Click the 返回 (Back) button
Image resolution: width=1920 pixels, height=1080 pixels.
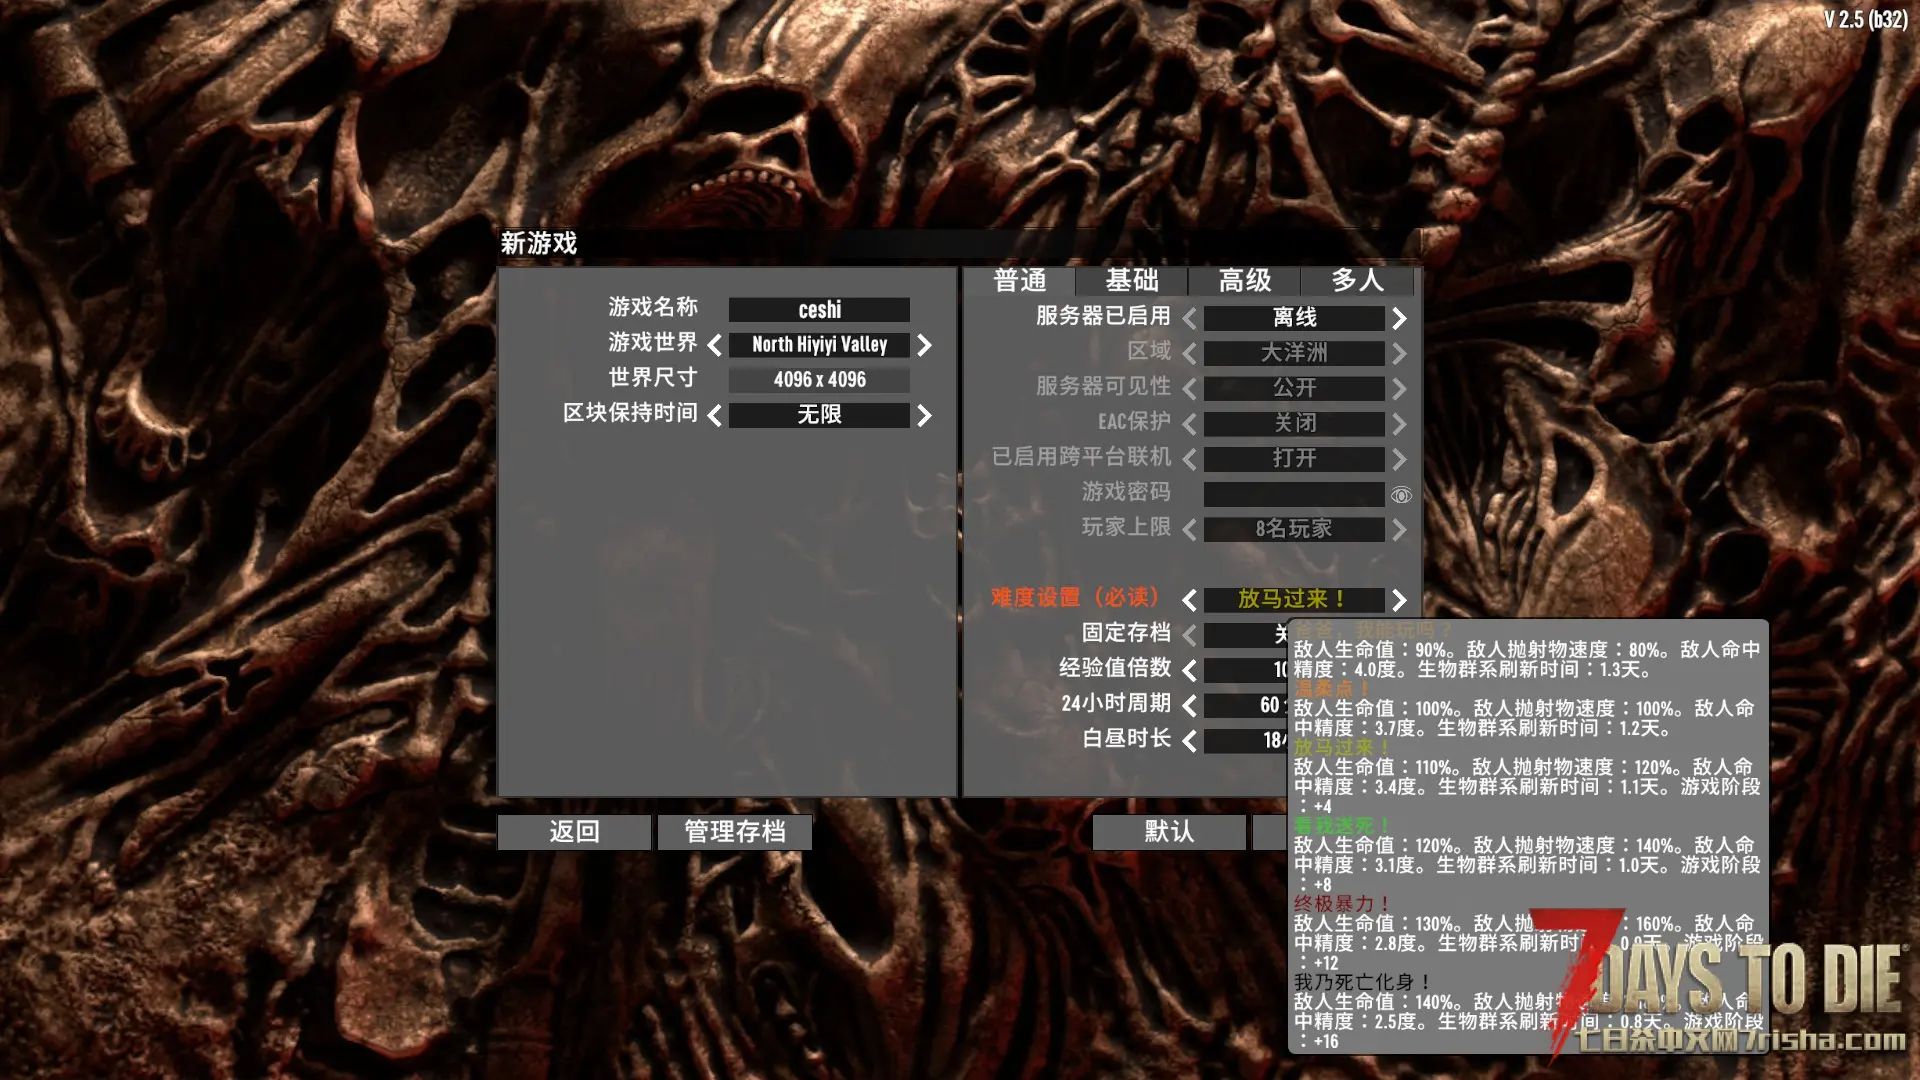(574, 832)
